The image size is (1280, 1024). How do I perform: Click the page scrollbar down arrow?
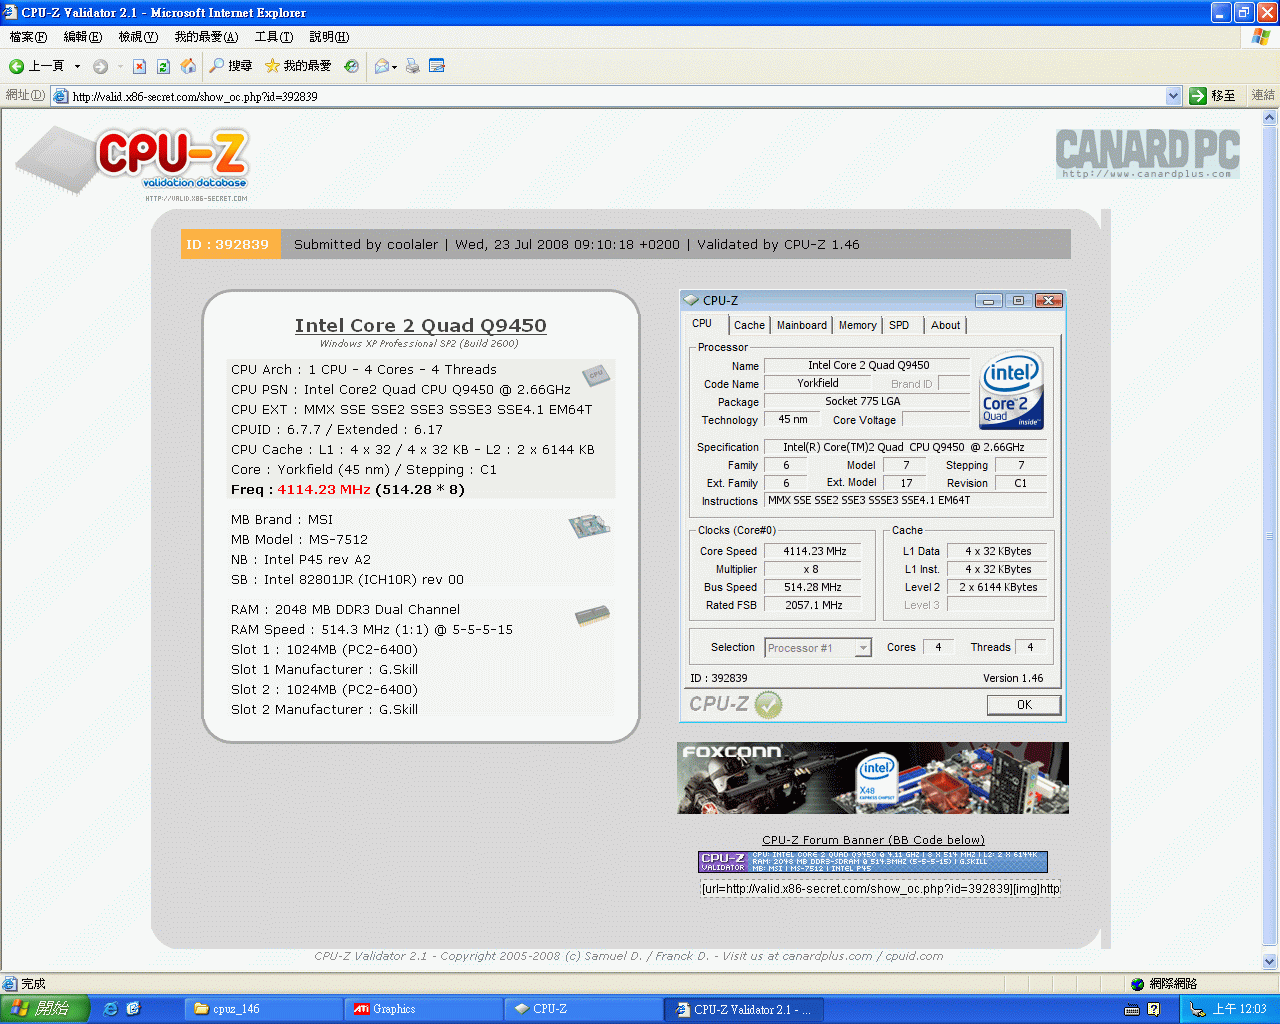(1270, 962)
